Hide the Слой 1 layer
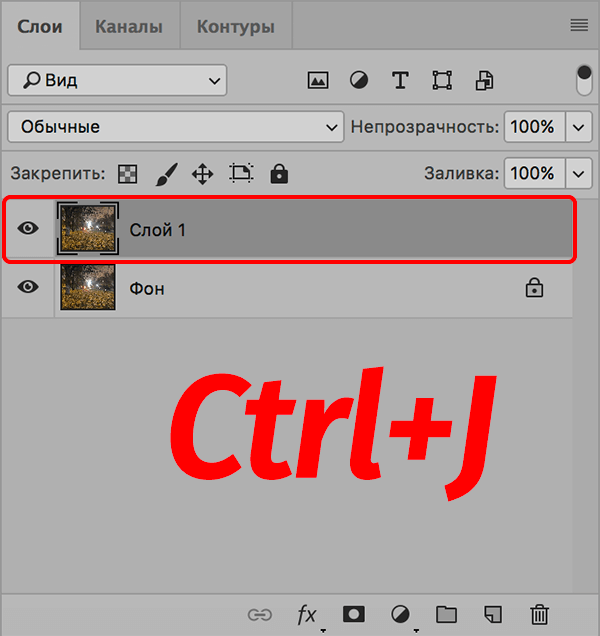 pyautogui.click(x=29, y=229)
